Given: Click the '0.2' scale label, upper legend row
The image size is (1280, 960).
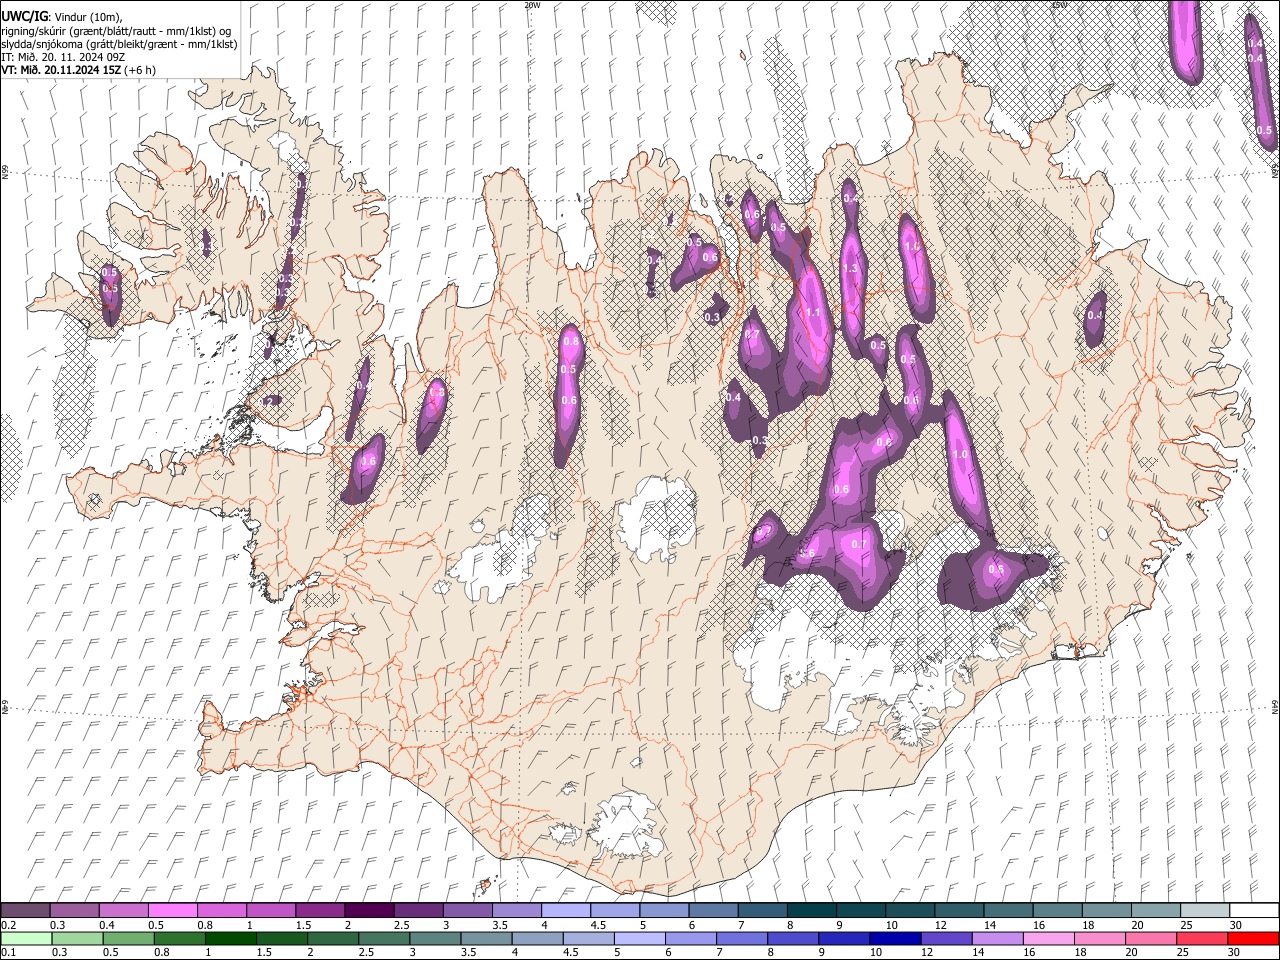Looking at the screenshot, I should coord(8,925).
